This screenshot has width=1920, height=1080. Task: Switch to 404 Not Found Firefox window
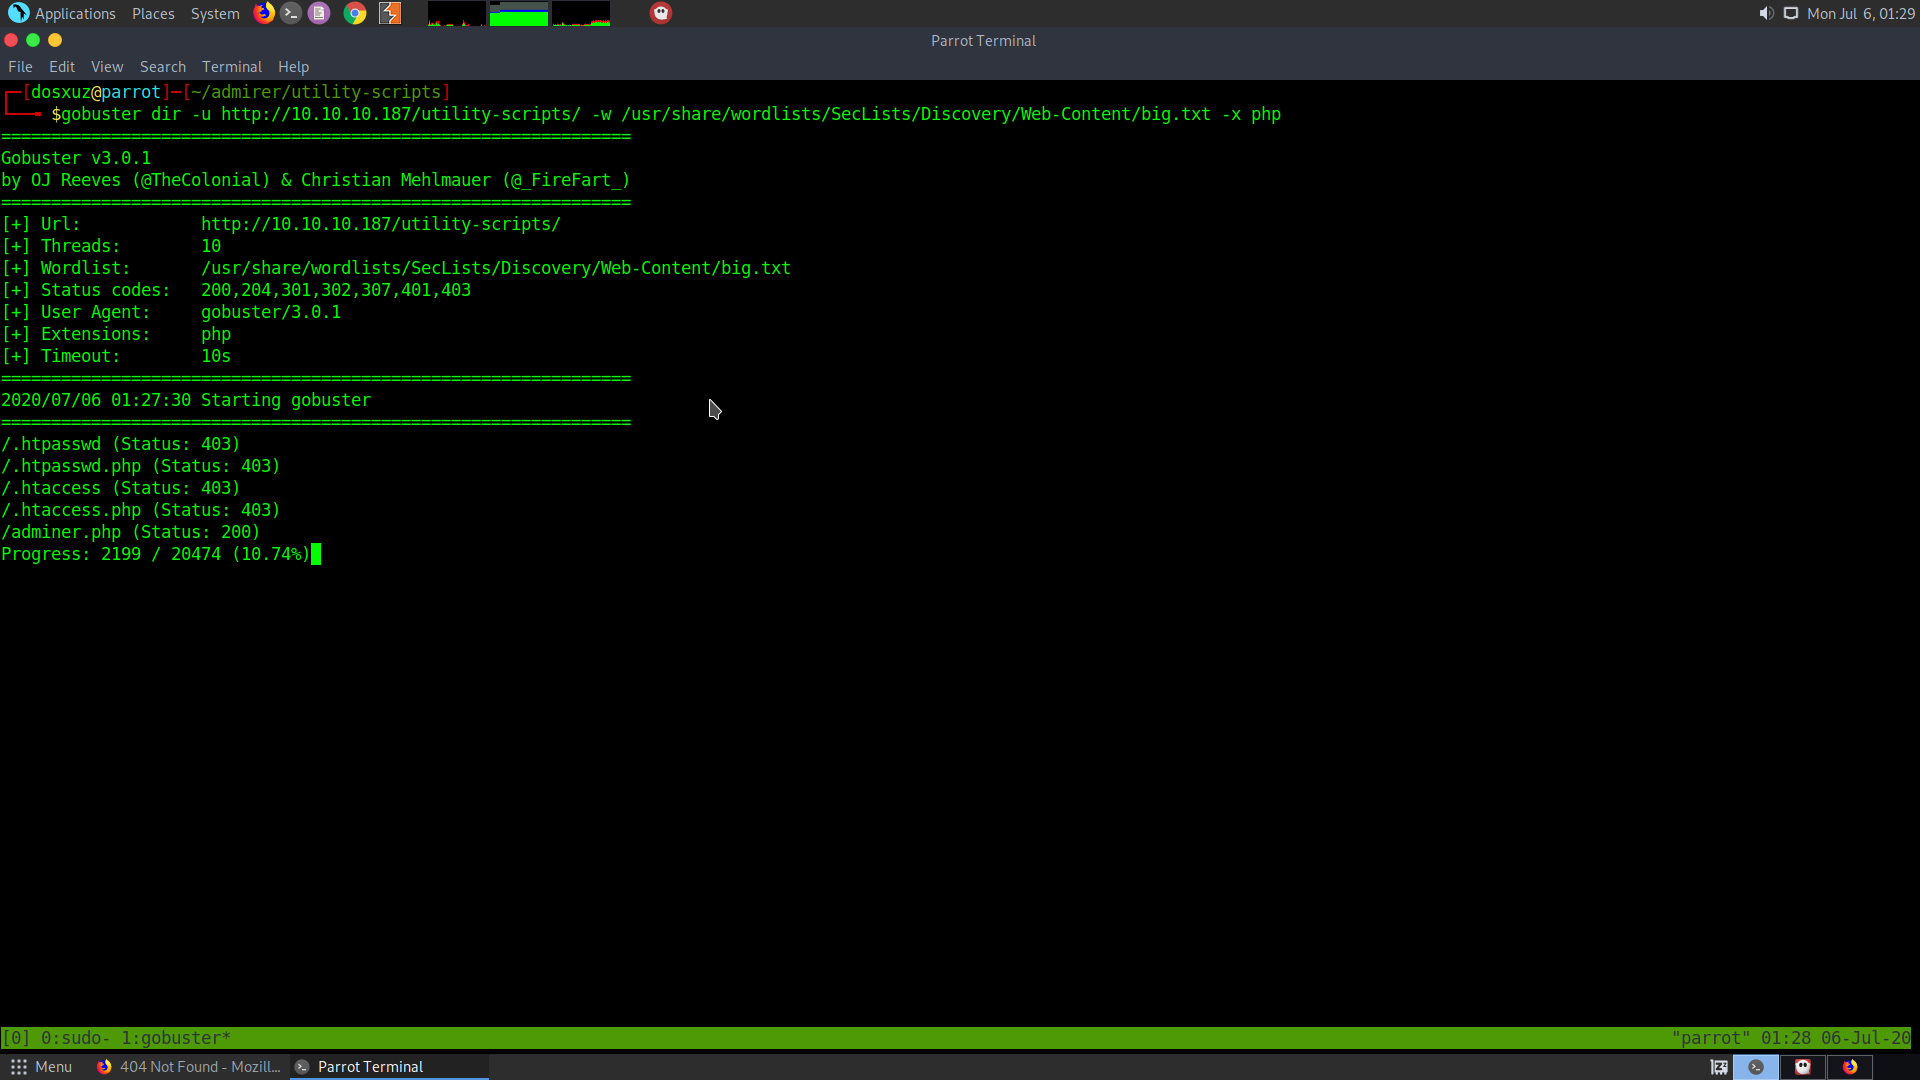click(189, 1067)
